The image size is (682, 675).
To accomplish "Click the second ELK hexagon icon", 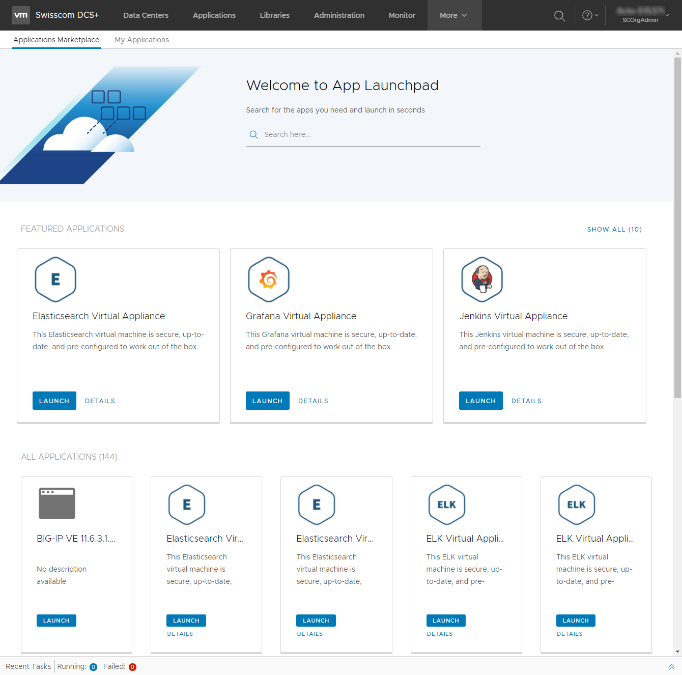I will tap(576, 505).
